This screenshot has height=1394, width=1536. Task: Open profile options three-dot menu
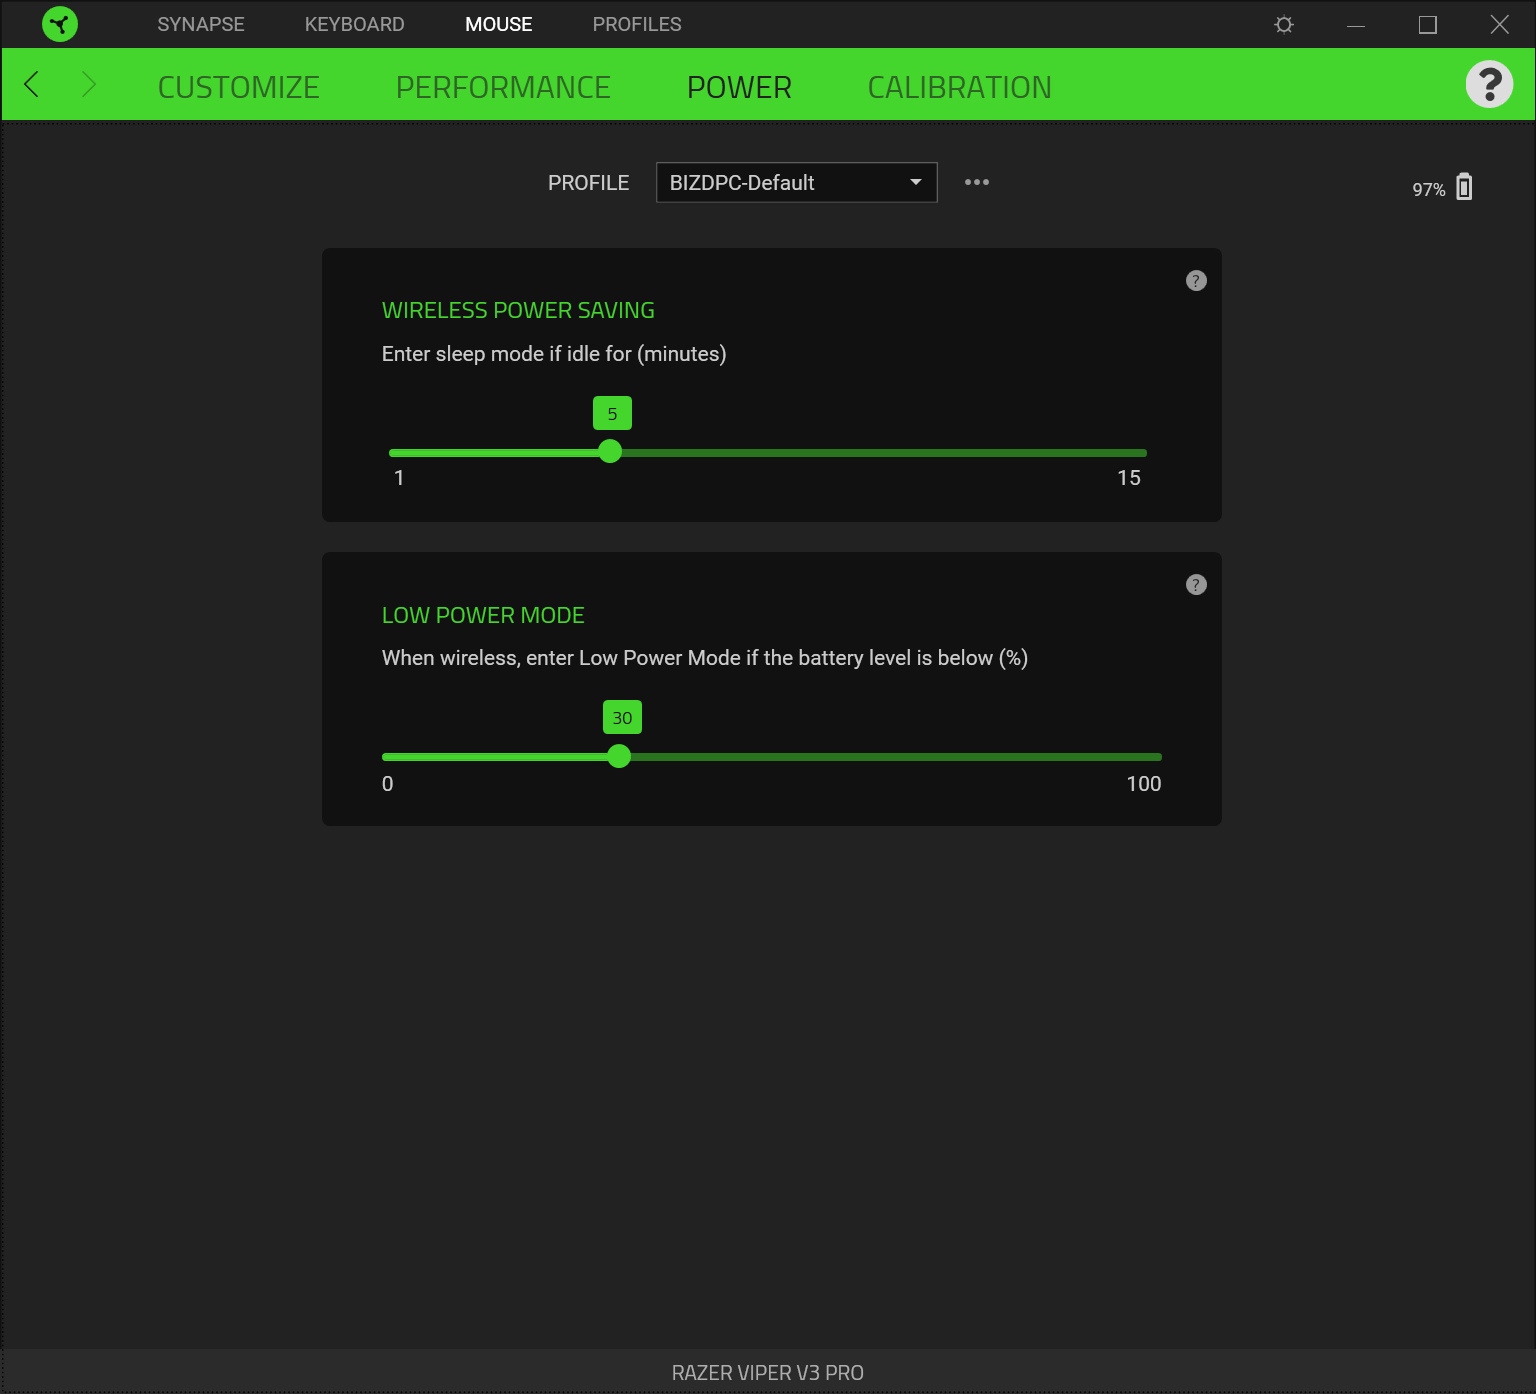(x=976, y=182)
